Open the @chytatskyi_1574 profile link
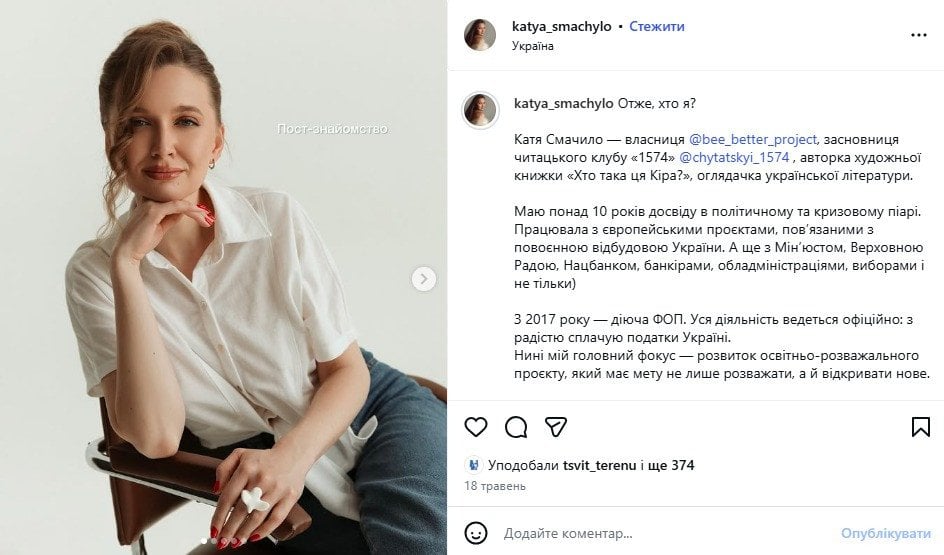 (x=735, y=157)
